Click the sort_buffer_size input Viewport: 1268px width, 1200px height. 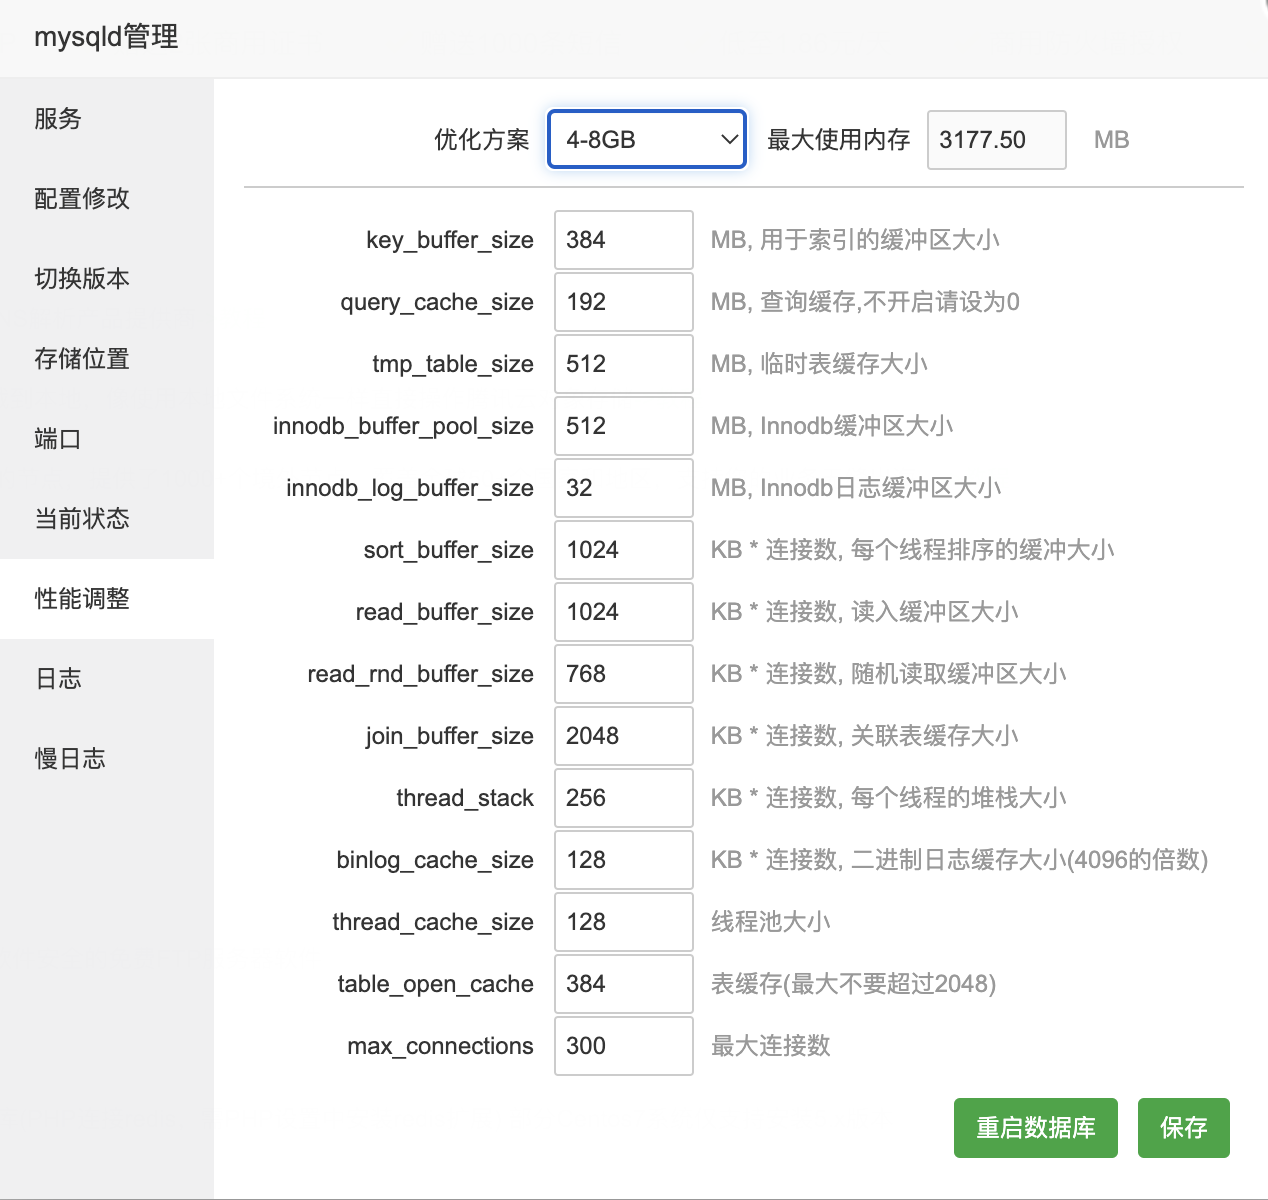click(623, 550)
